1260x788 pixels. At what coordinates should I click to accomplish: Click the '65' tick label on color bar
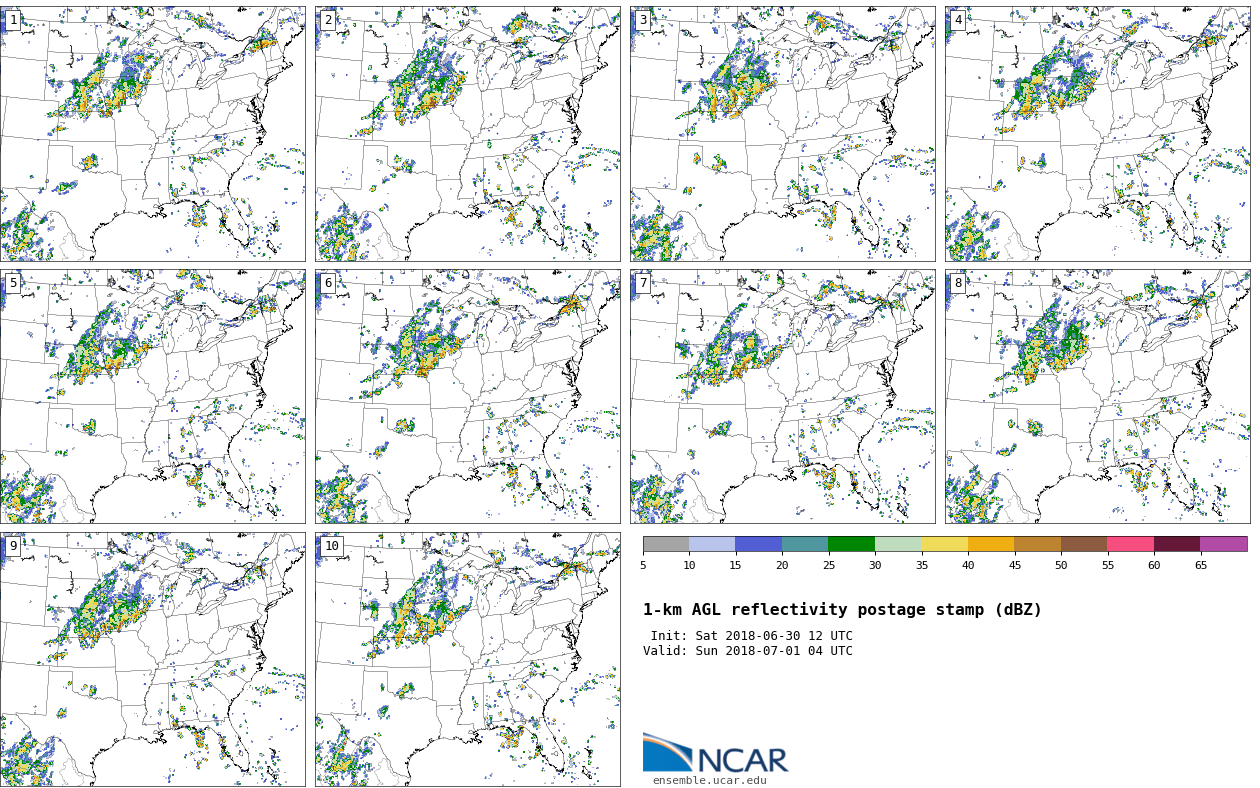(1200, 566)
